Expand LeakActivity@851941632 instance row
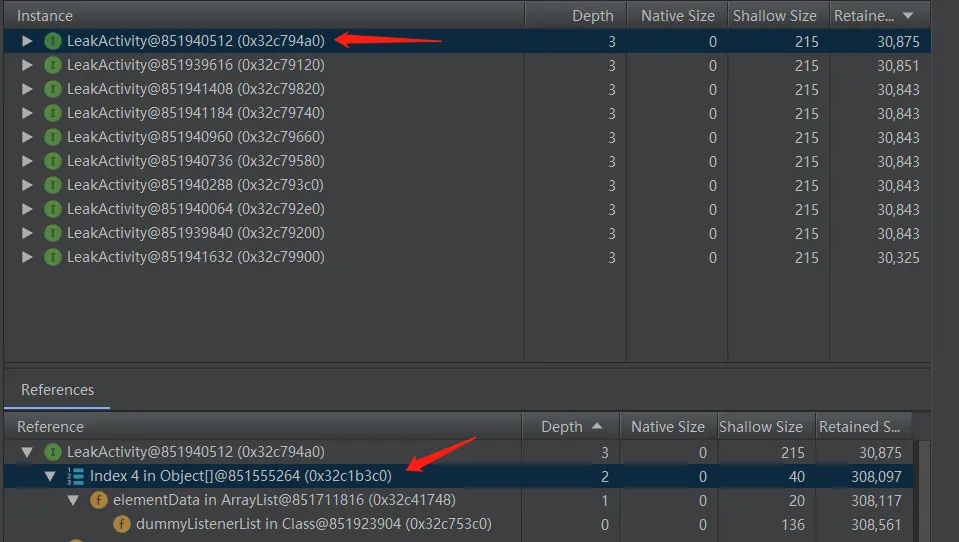This screenshot has height=542, width=959. tap(27, 257)
